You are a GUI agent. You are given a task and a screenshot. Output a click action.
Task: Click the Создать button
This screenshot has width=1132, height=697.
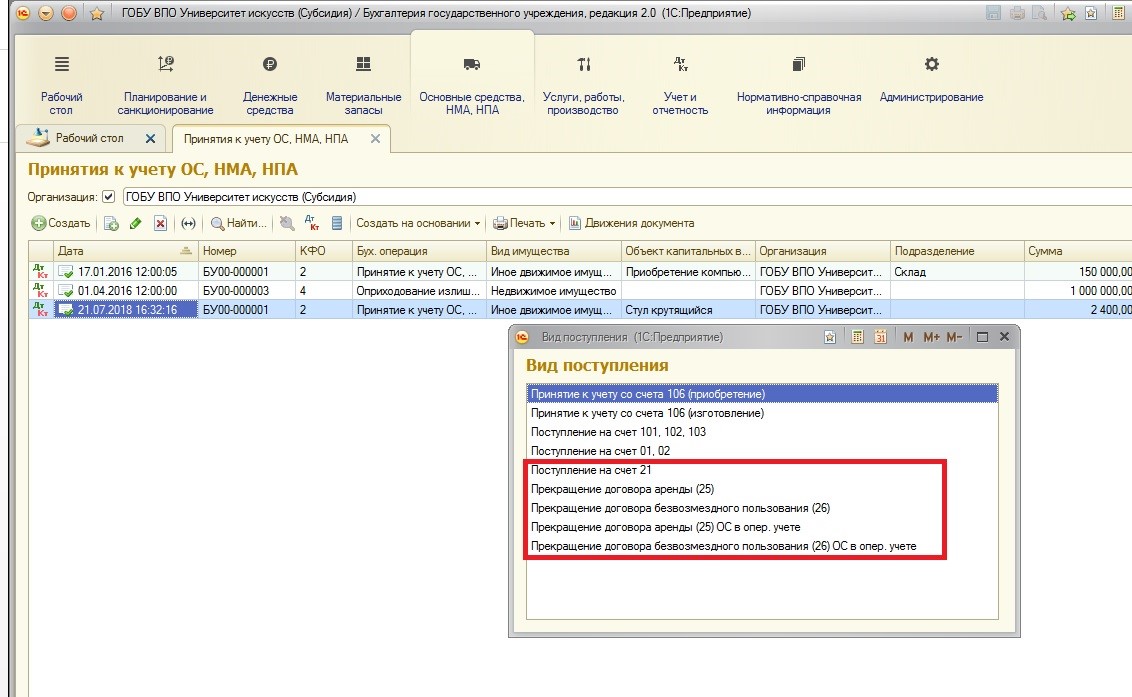tap(61, 223)
